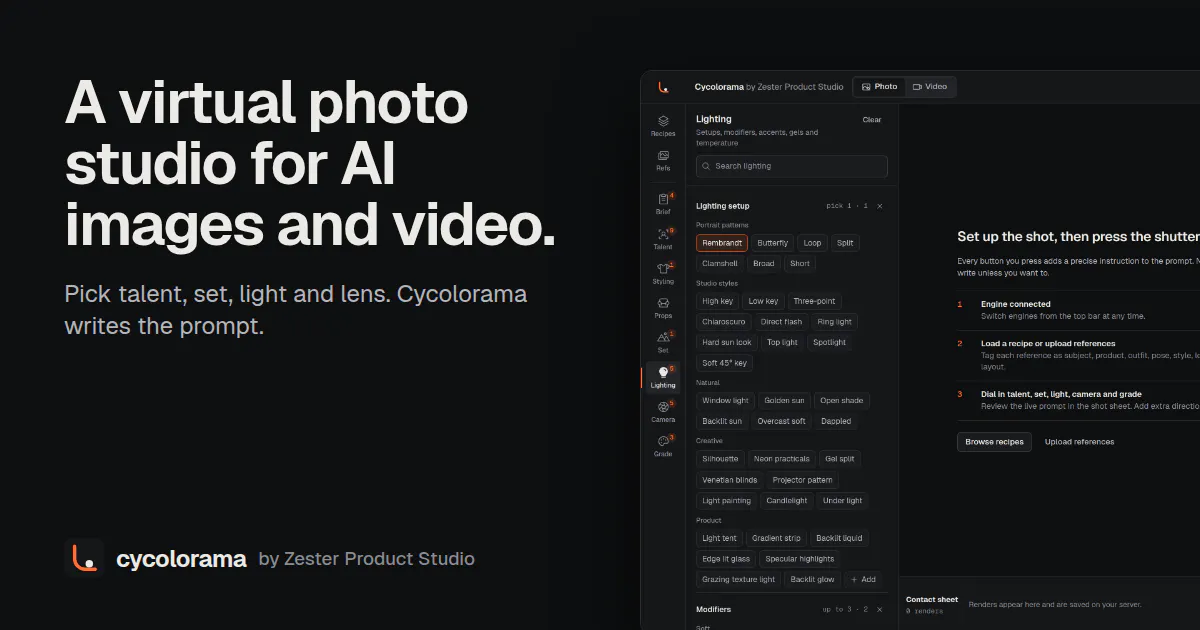Select the Hard sun look chip

(x=727, y=342)
